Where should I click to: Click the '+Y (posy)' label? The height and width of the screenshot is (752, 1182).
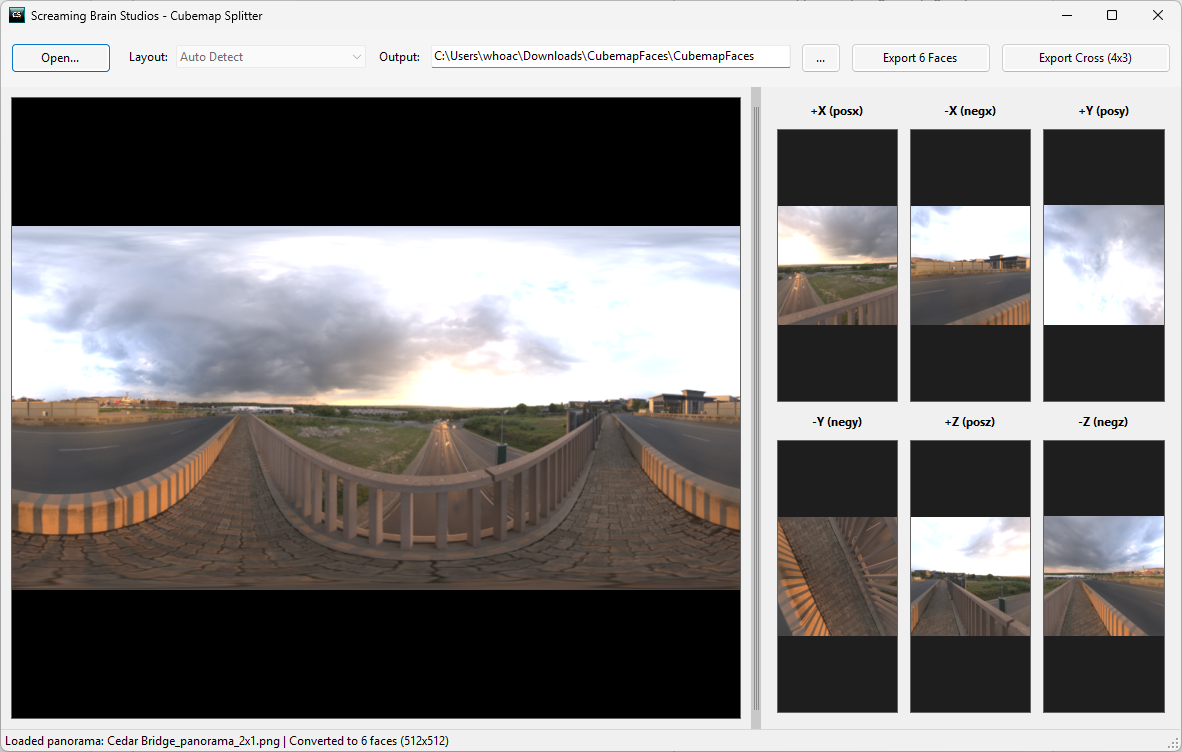(x=1104, y=111)
